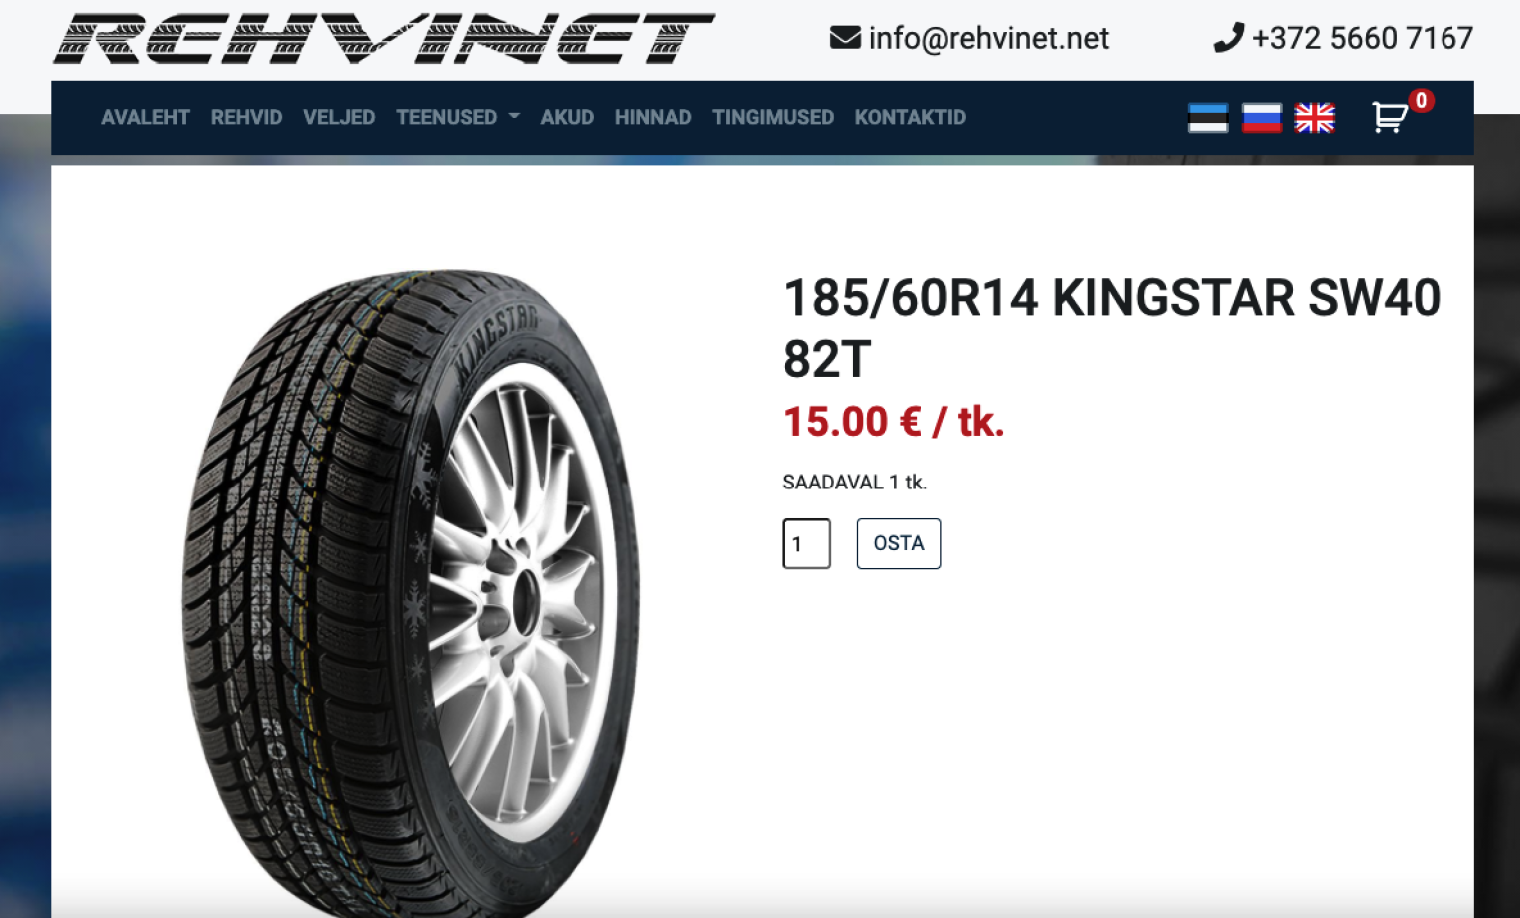1520x918 pixels.
Task: View the HINNAD price list
Action: pos(653,117)
